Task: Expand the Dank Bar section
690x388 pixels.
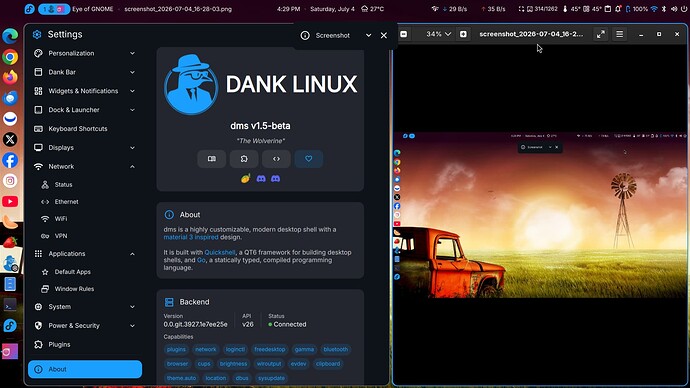Action: point(84,72)
